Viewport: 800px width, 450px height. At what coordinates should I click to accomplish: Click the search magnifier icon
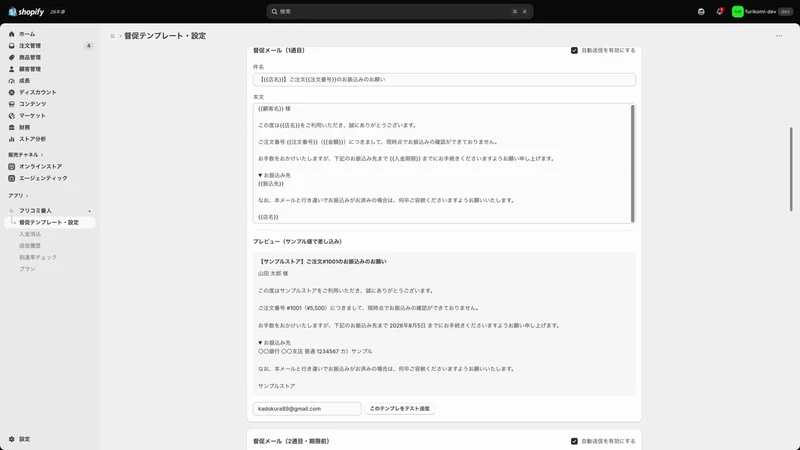[x=274, y=12]
